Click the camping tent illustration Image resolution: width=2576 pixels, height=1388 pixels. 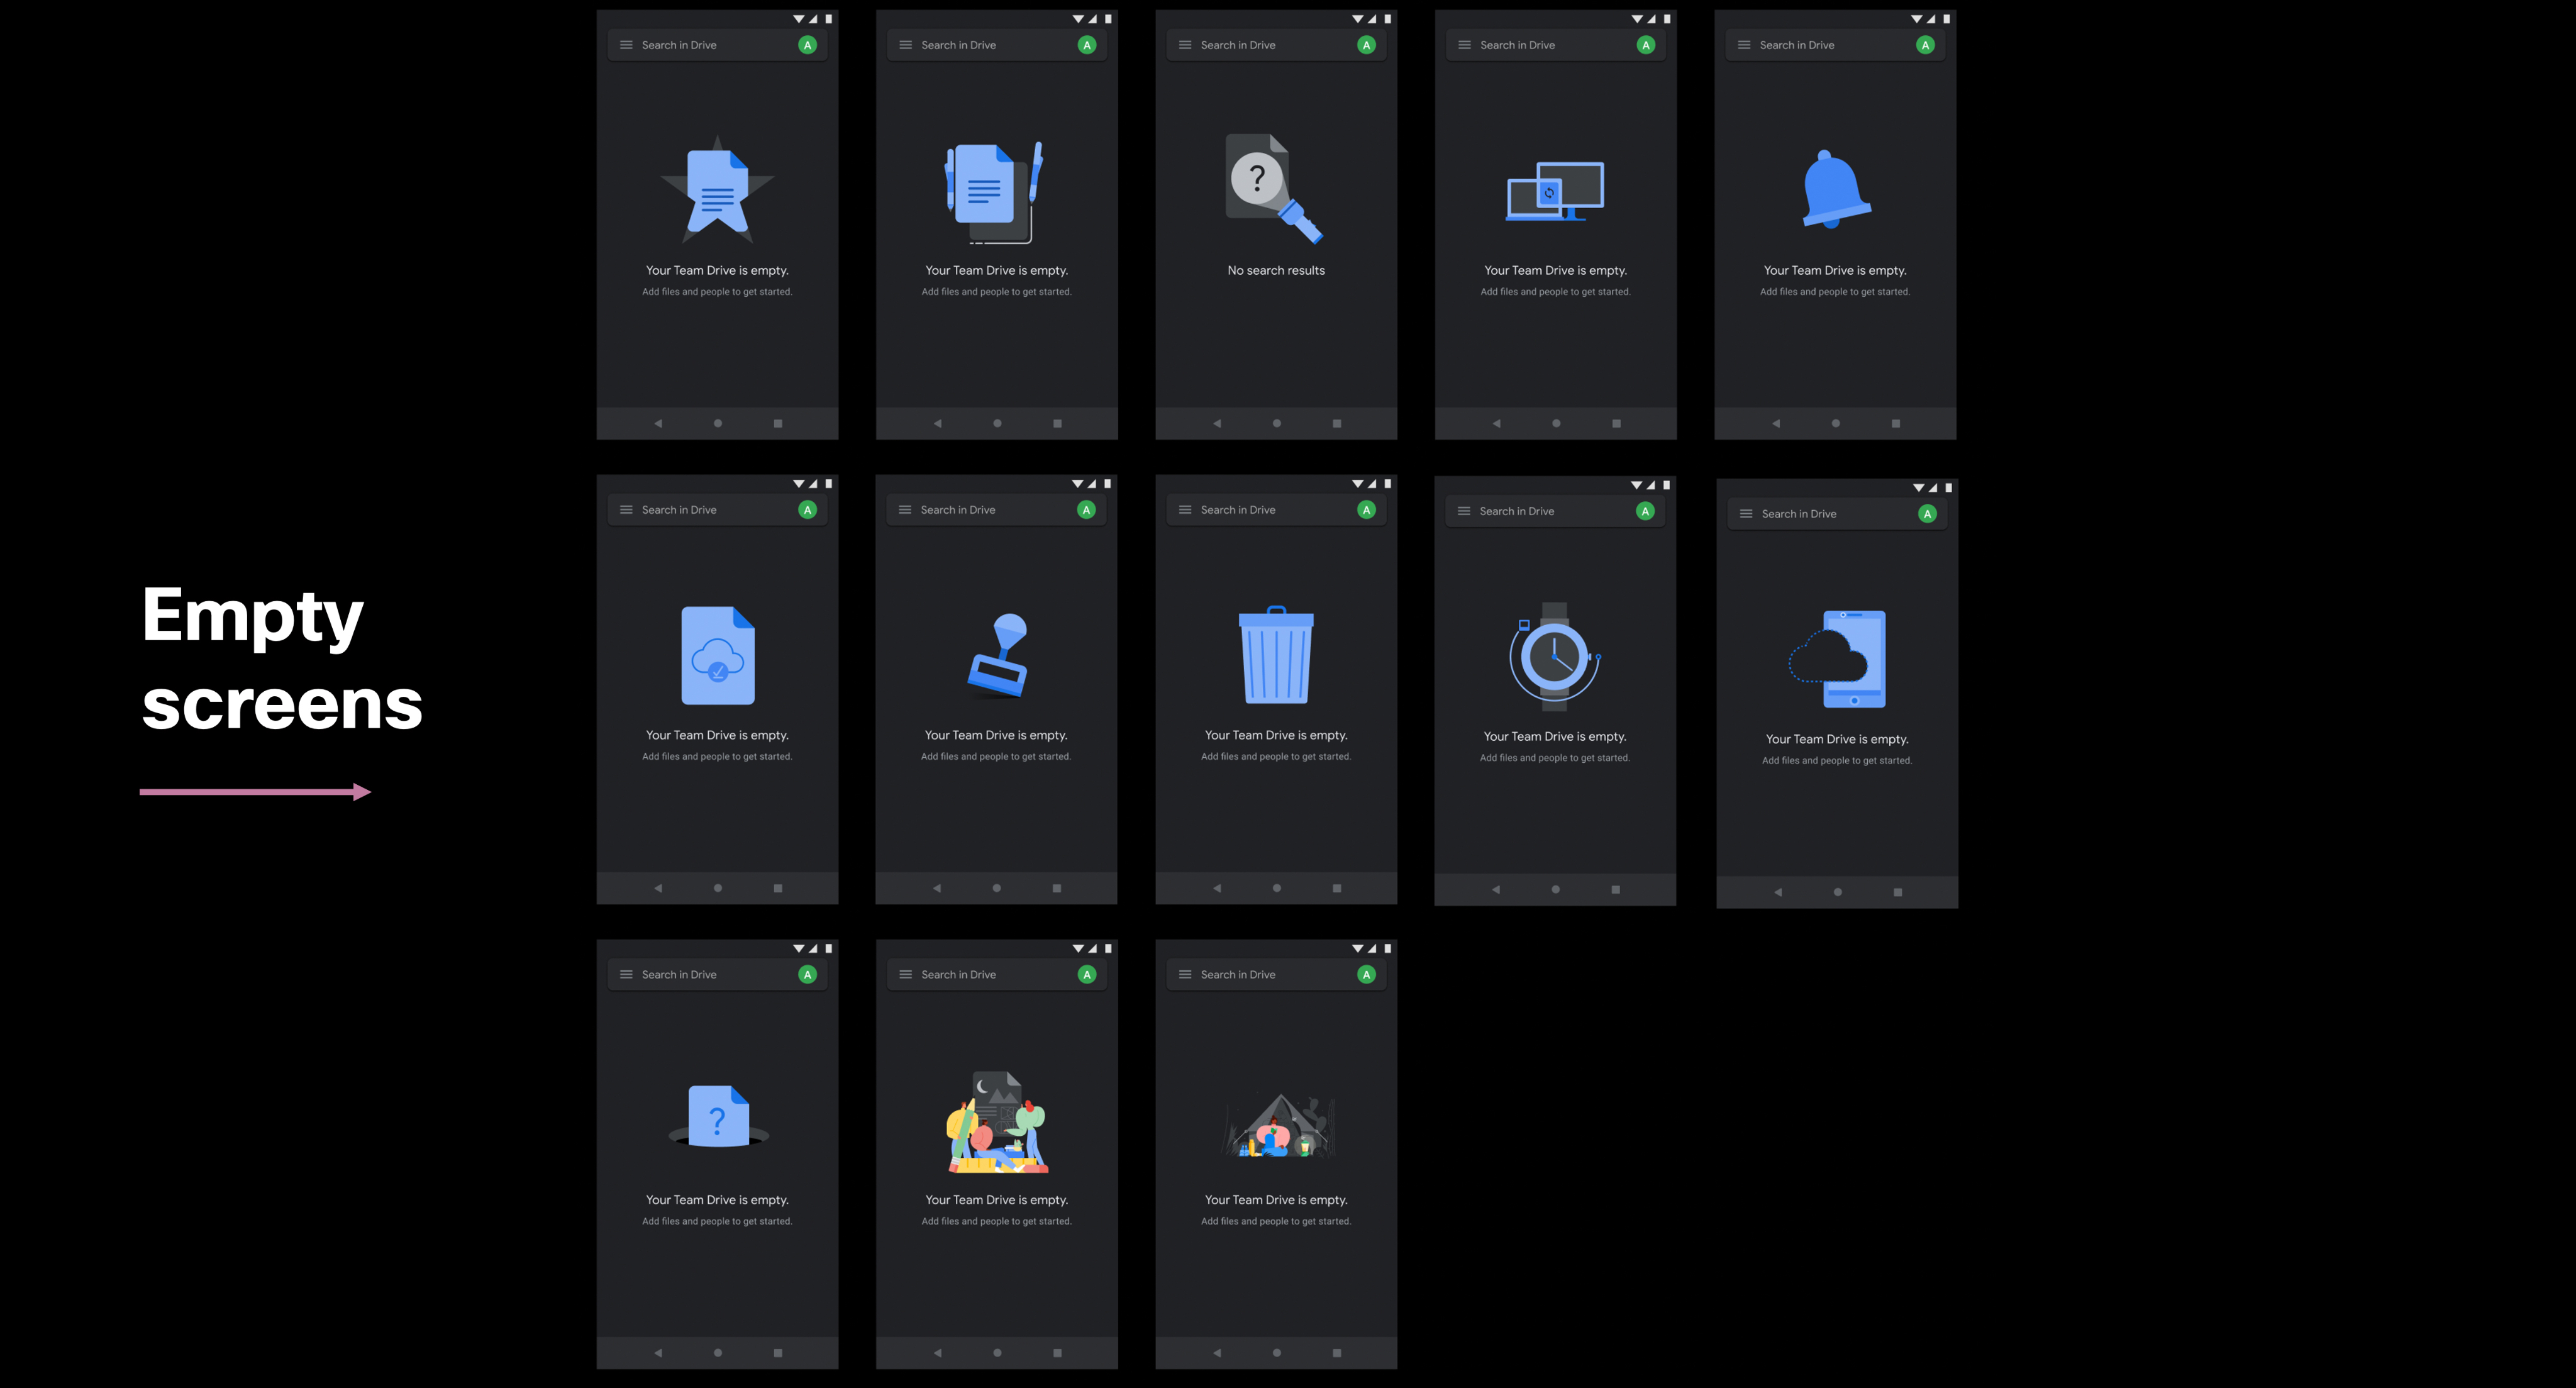coord(1278,1126)
